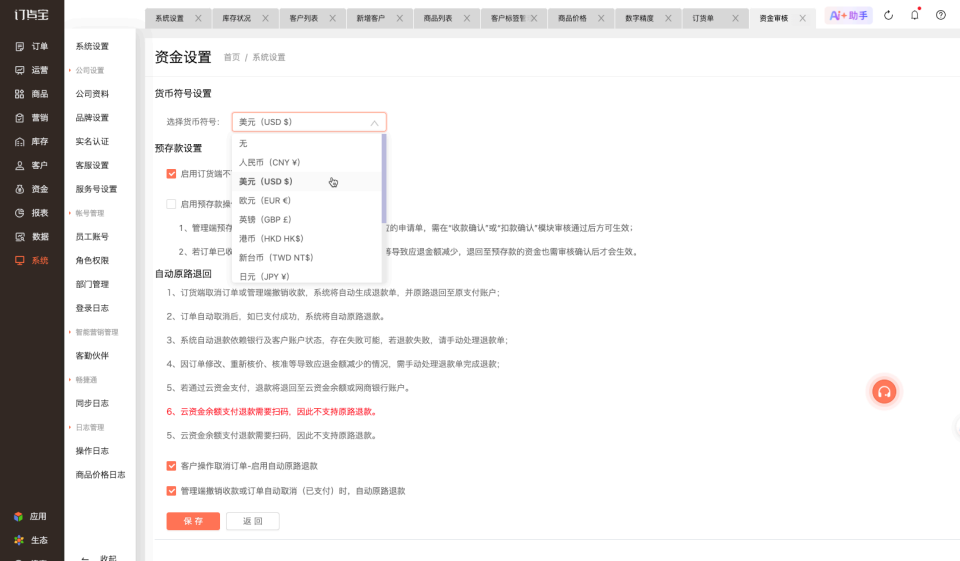
Task: Open 角色权限 in the submenu
Action: coord(92,260)
